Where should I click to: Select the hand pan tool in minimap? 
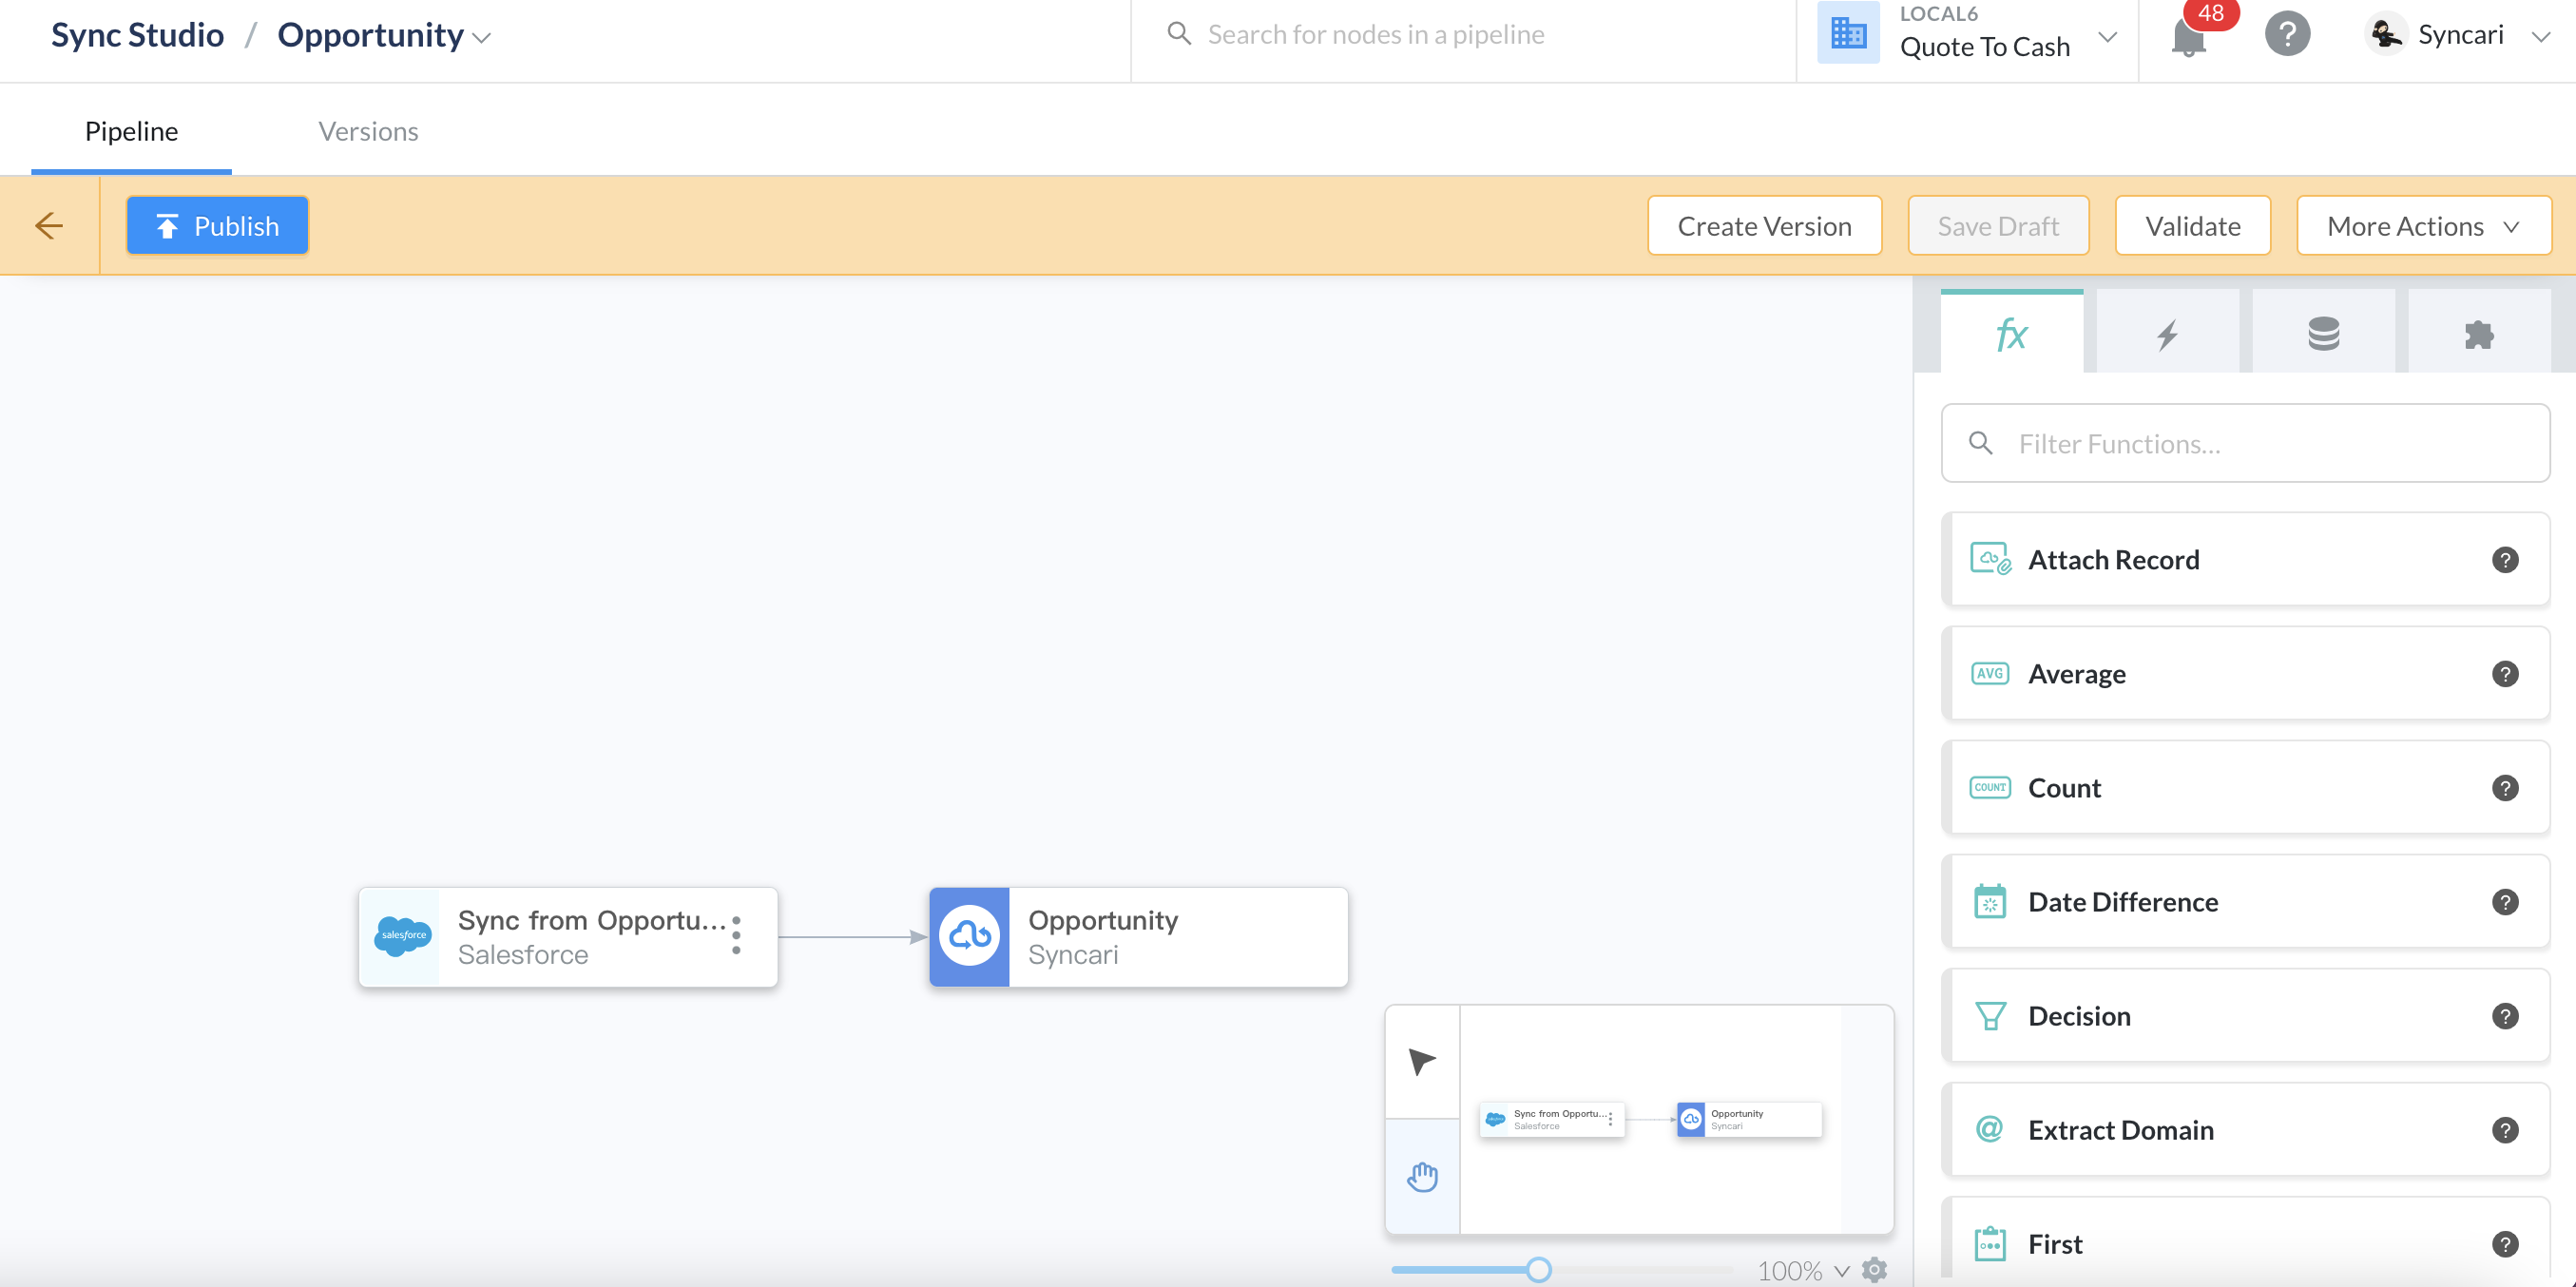point(1422,1177)
